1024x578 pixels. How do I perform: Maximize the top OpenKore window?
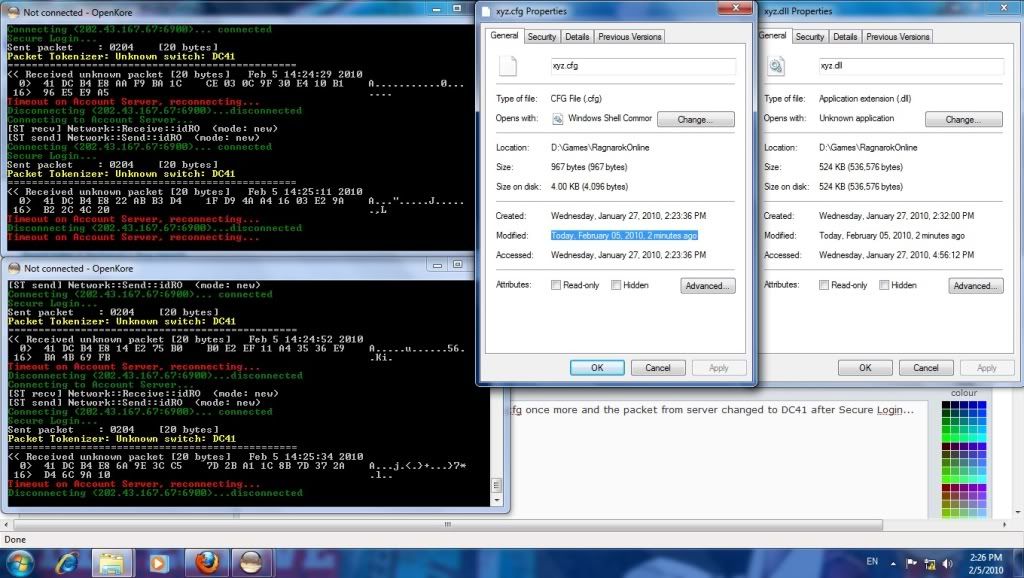coord(457,9)
